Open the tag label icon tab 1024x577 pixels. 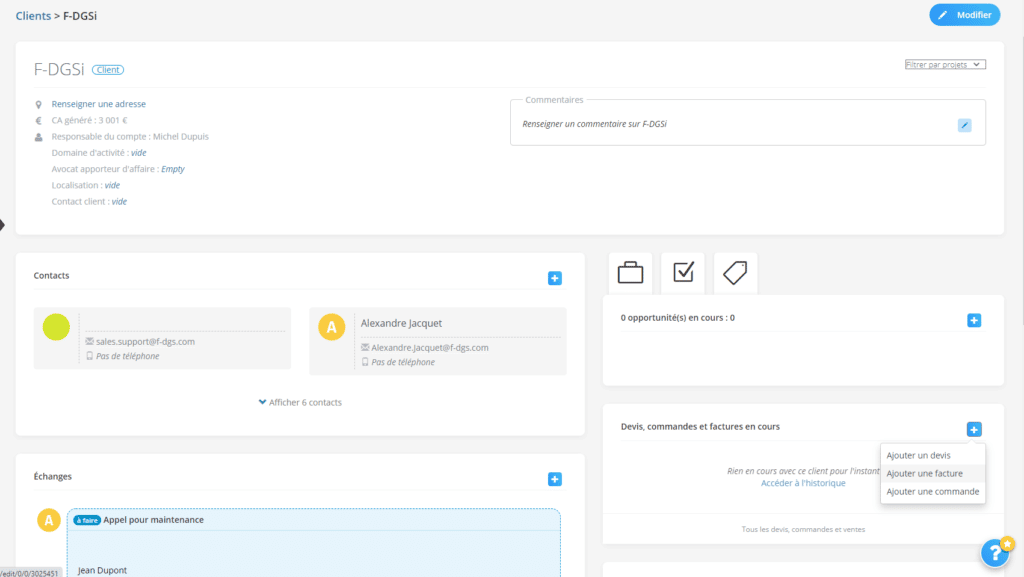735,272
